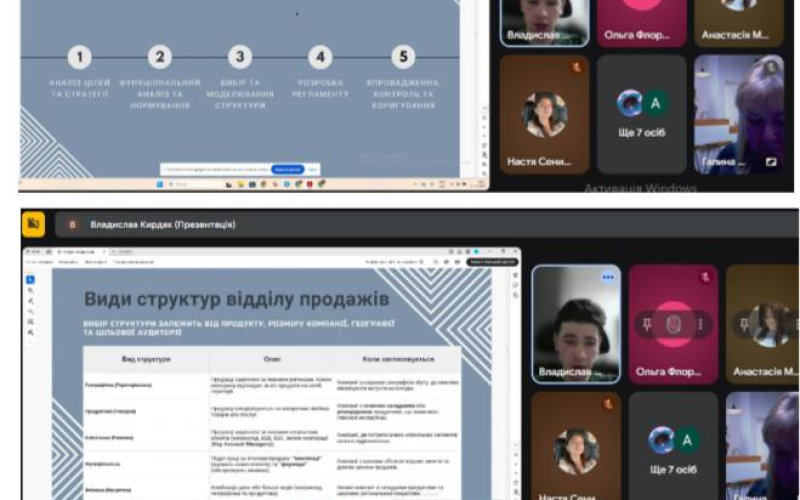Select the top blue tool in PDF sidebar
This screenshot has height=500, width=800.
tap(30, 280)
